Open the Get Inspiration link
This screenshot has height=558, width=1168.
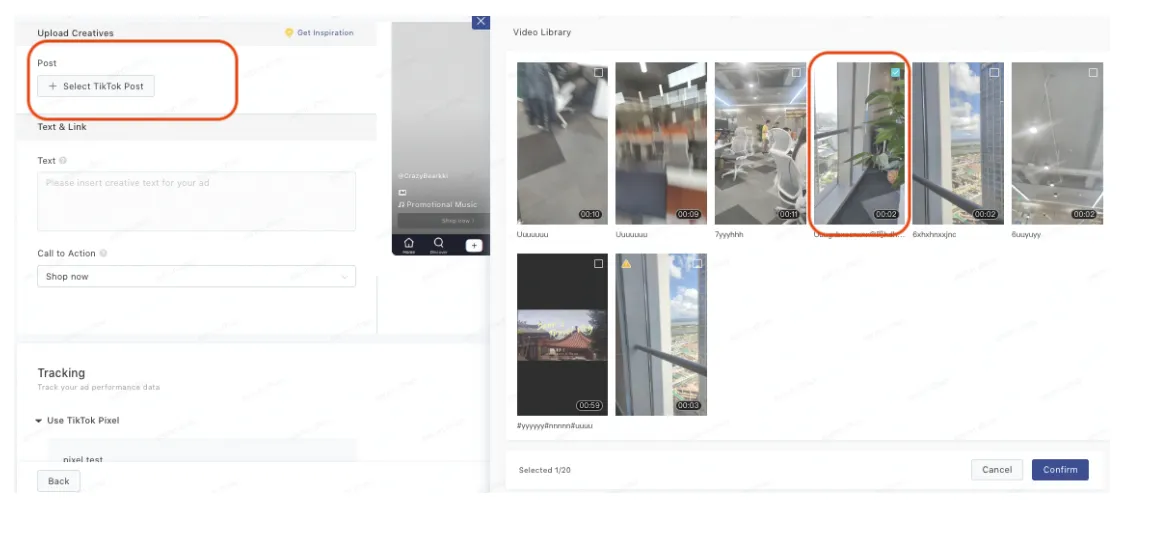[x=325, y=33]
